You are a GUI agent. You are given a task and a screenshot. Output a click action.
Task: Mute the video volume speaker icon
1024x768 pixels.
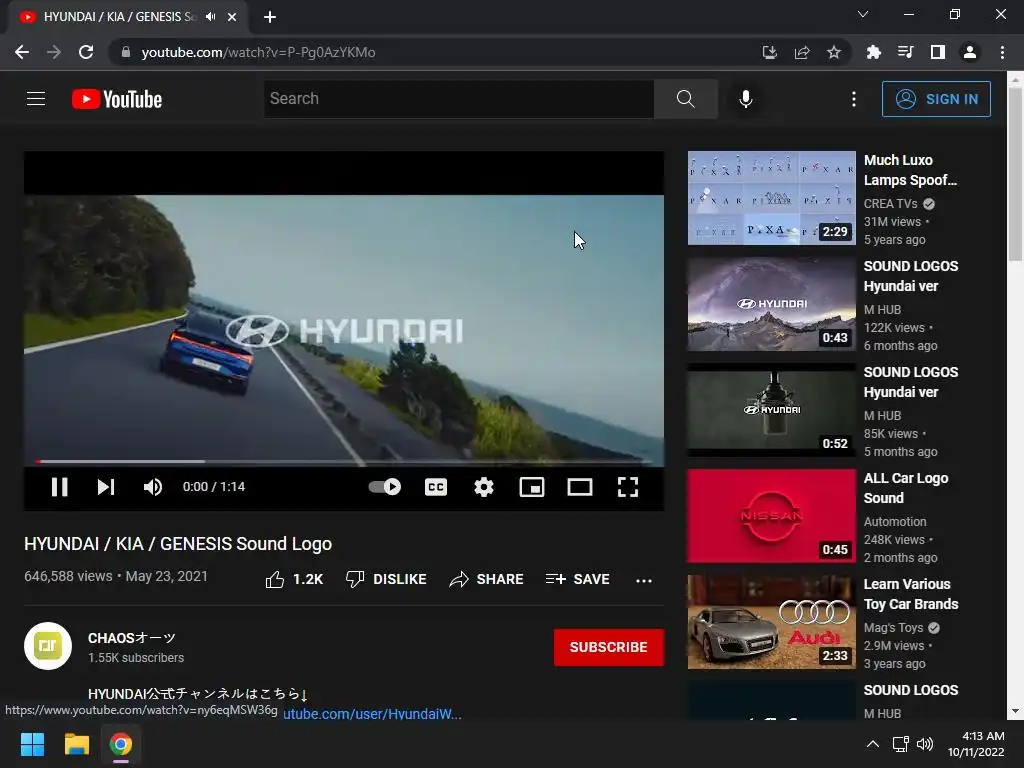tap(153, 487)
